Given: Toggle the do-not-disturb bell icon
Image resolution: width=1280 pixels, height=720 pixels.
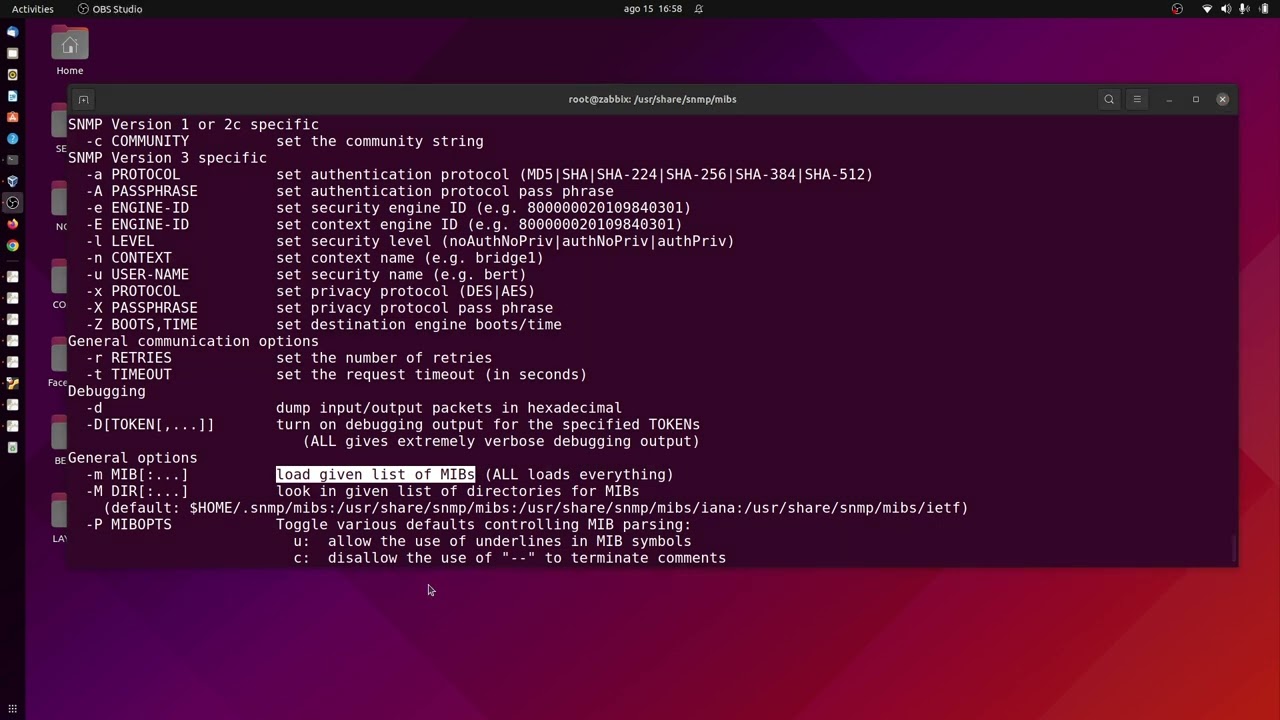Looking at the screenshot, I should pyautogui.click(x=699, y=9).
